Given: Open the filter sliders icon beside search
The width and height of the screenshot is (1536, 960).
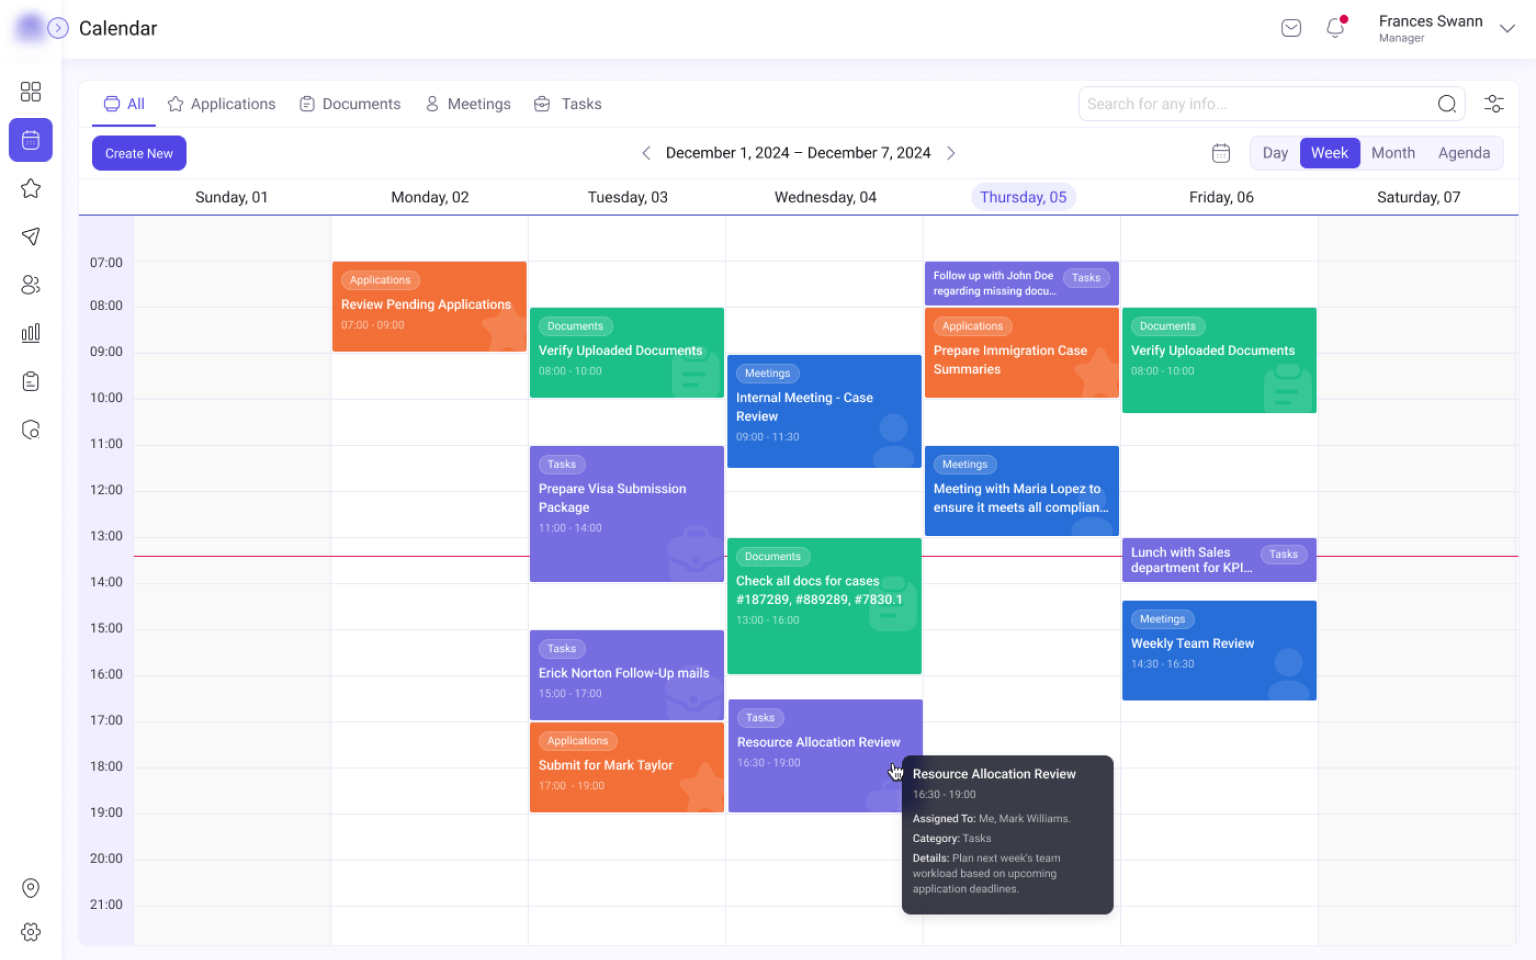Looking at the screenshot, I should pos(1494,104).
